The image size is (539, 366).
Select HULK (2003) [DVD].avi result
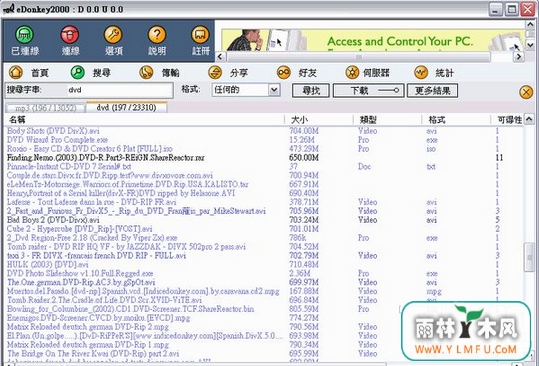point(48,265)
